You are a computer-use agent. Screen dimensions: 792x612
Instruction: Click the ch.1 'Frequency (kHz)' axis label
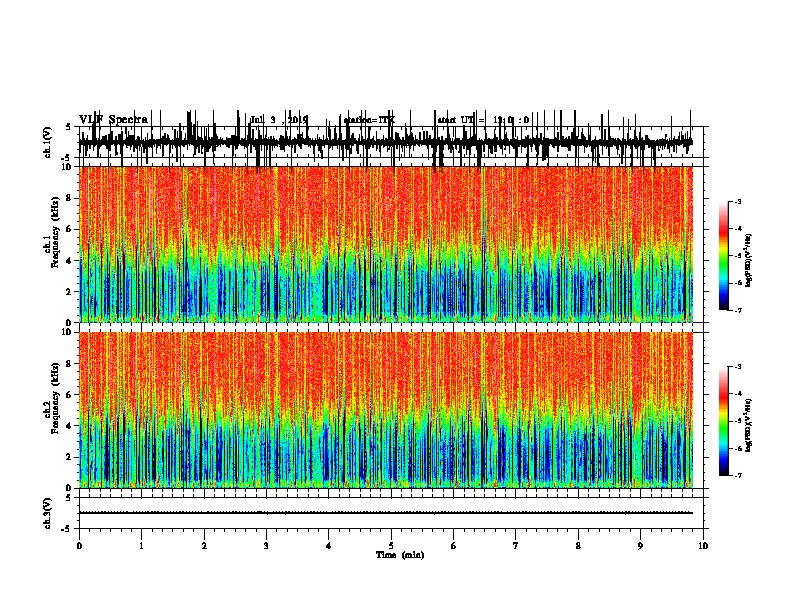point(55,232)
